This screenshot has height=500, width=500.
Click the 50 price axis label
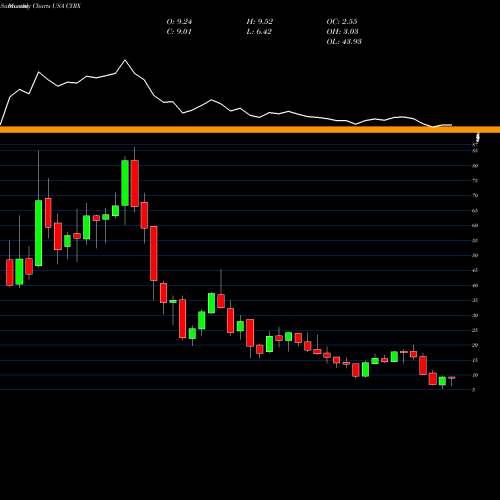coord(475,256)
